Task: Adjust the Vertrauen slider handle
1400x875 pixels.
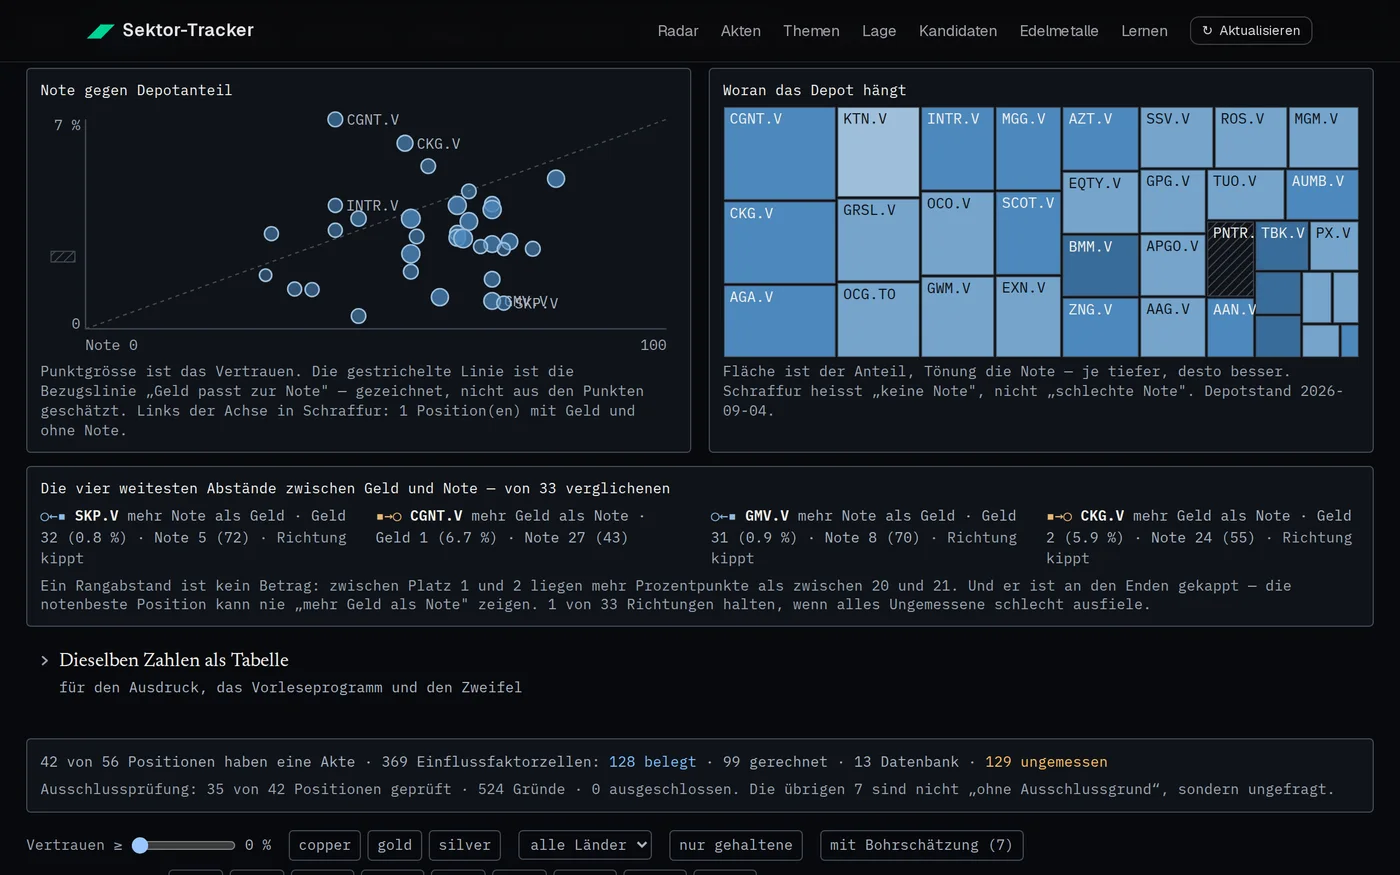Action: click(140, 845)
